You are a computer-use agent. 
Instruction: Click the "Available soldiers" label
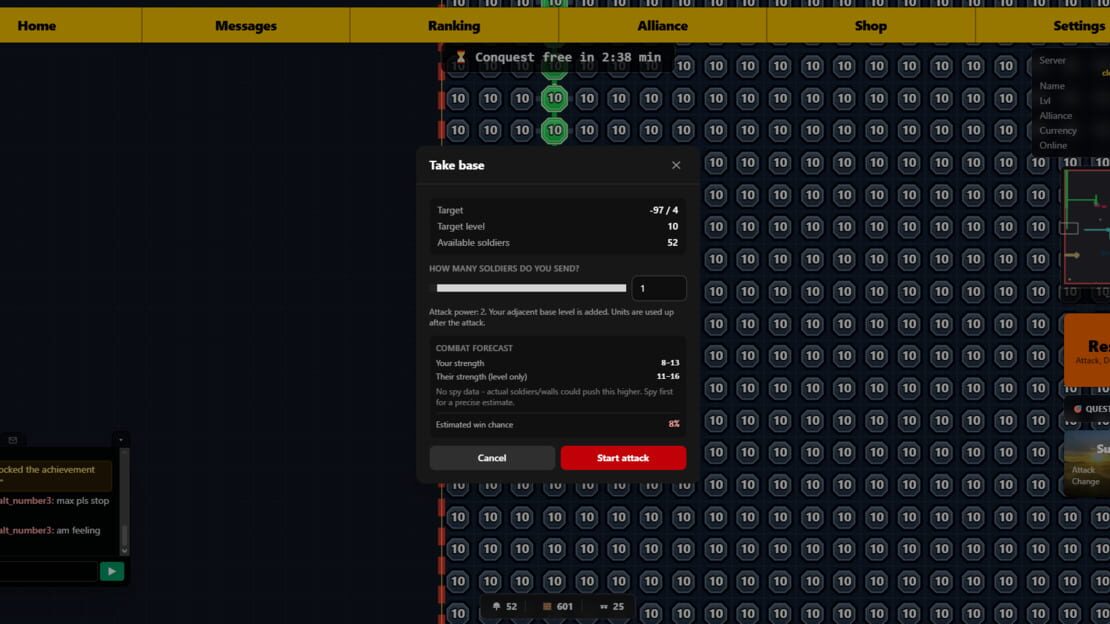473,243
